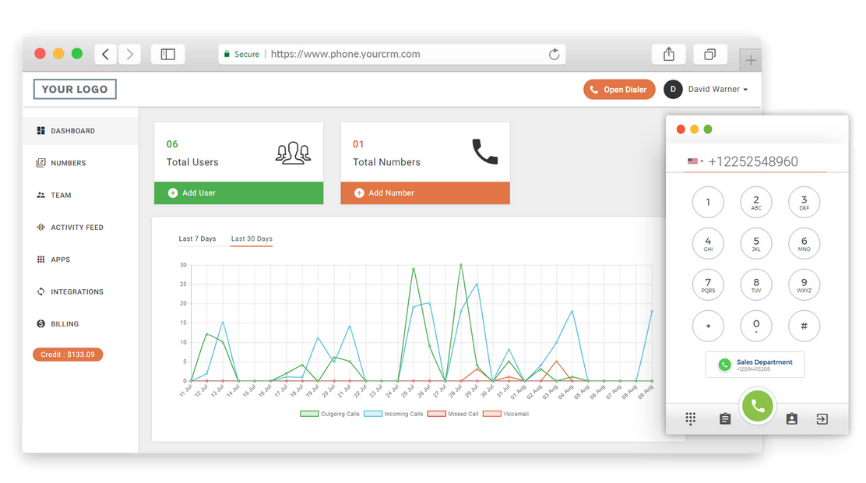Switch to the Last 30 Days tab
This screenshot has width=866, height=483.
pyautogui.click(x=251, y=238)
